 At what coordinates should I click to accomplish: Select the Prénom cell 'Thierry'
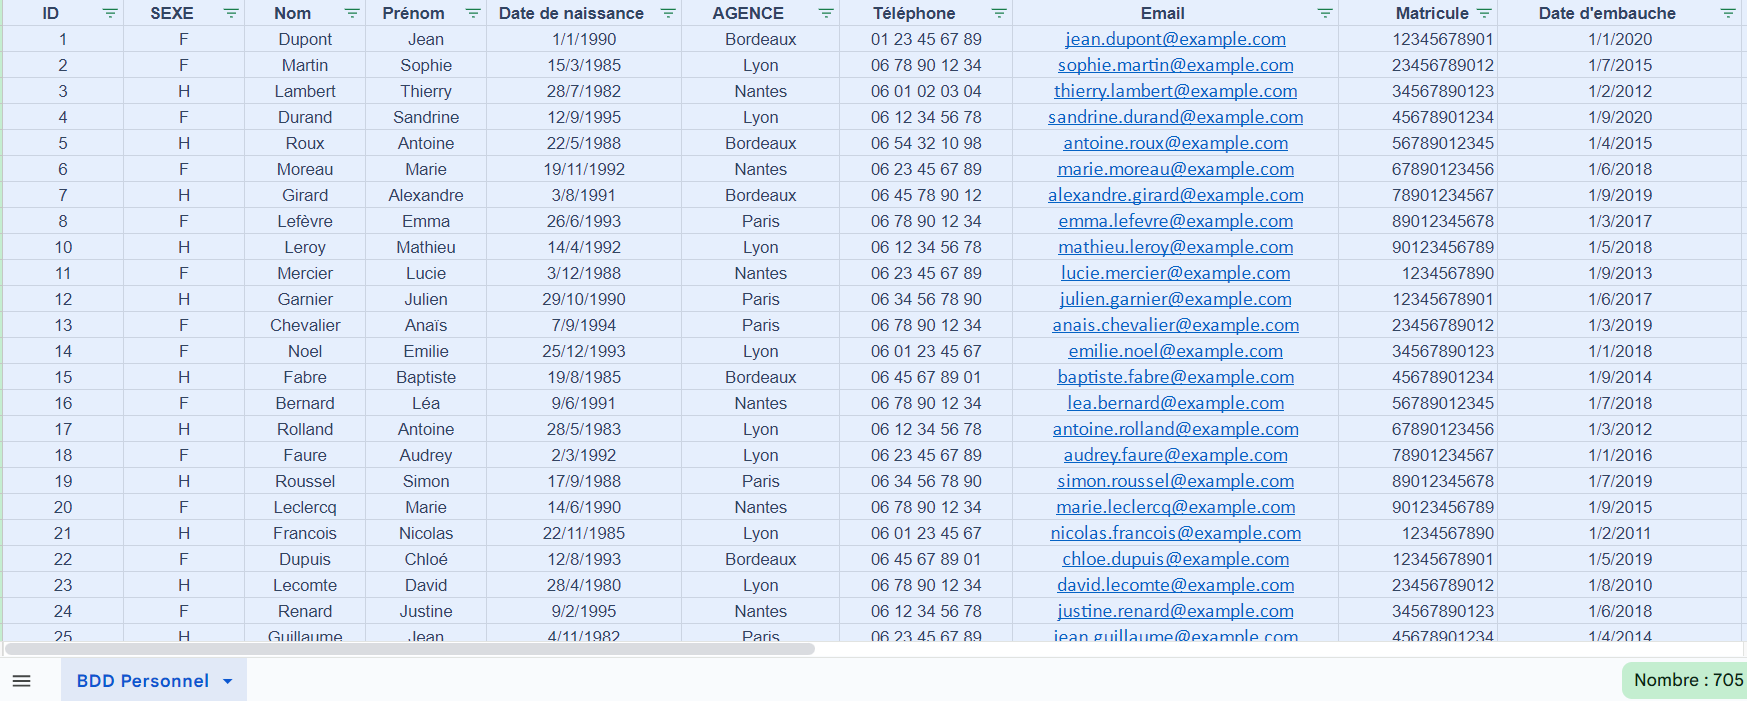click(x=426, y=91)
